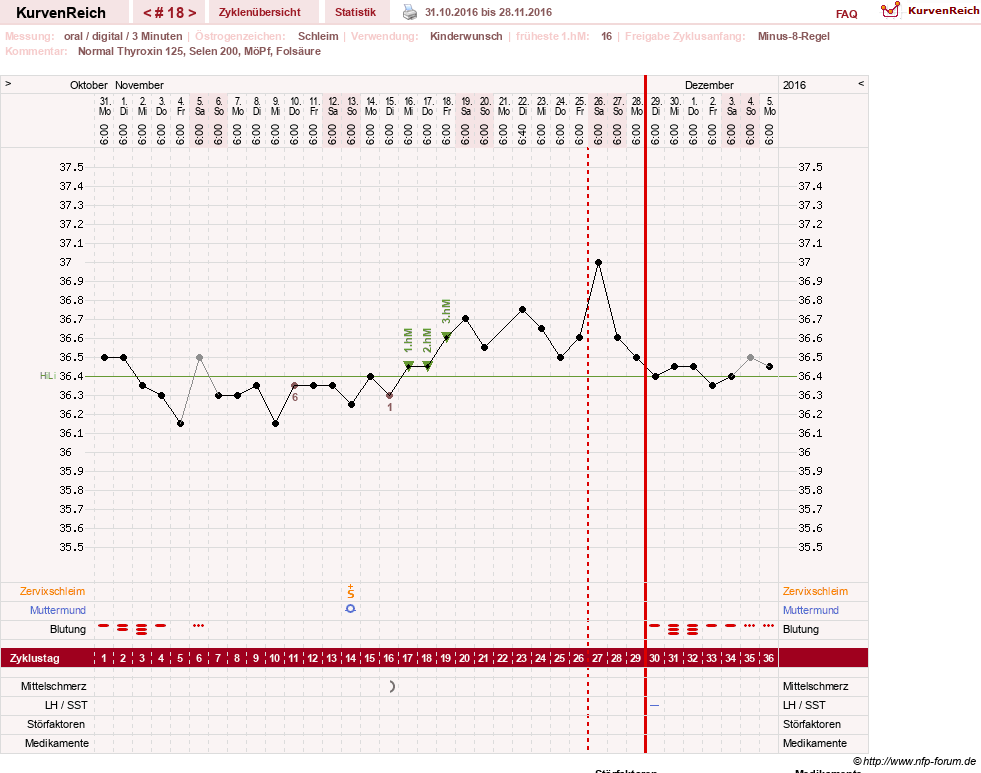
Task: Click the 1.hM triangle marker
Action: (x=409, y=365)
